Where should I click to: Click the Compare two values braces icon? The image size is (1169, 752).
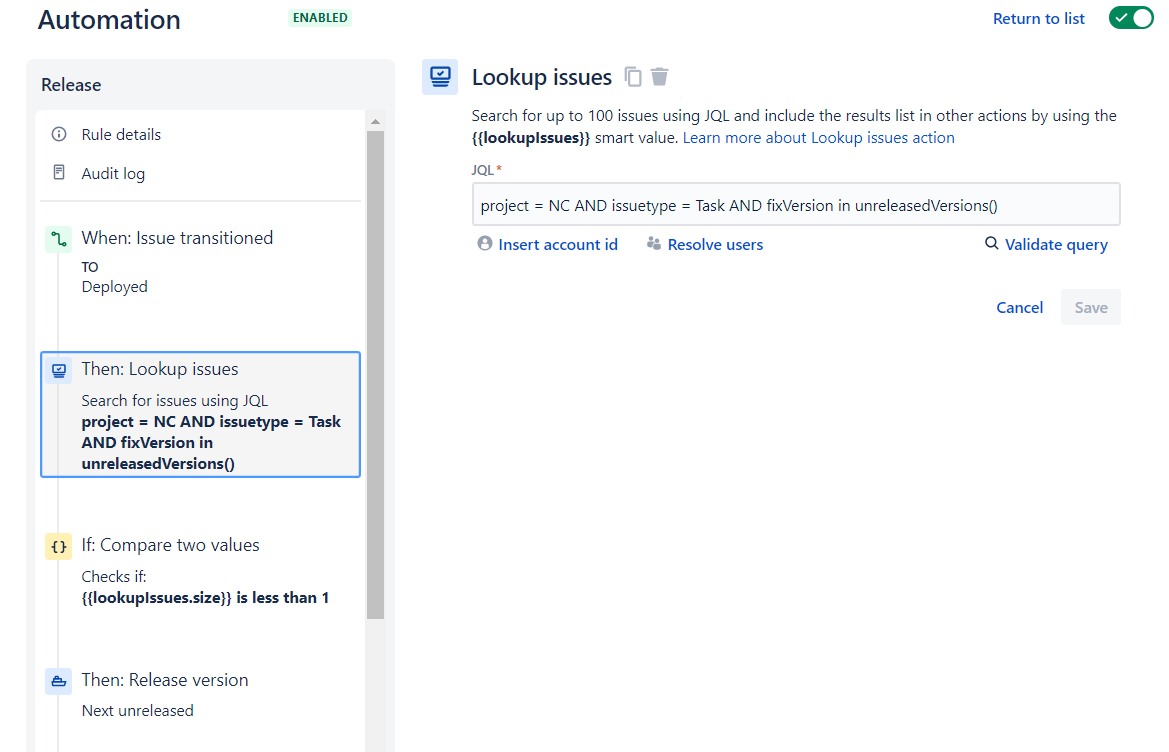pos(58,546)
